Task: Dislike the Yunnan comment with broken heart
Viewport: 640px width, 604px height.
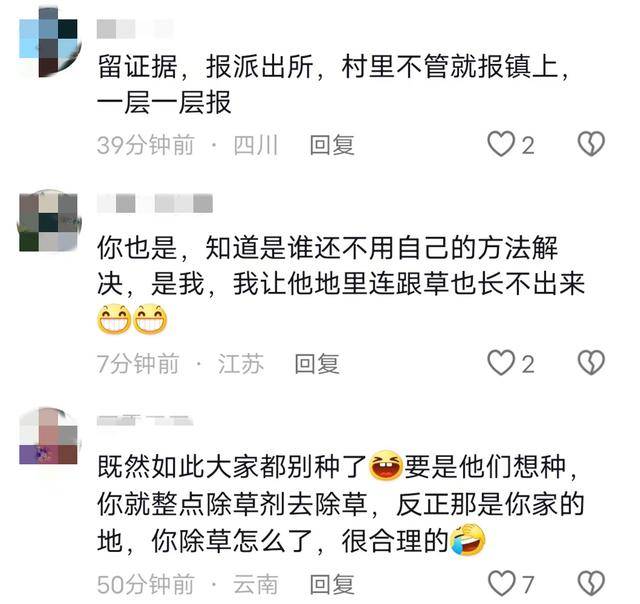Action: tap(591, 583)
